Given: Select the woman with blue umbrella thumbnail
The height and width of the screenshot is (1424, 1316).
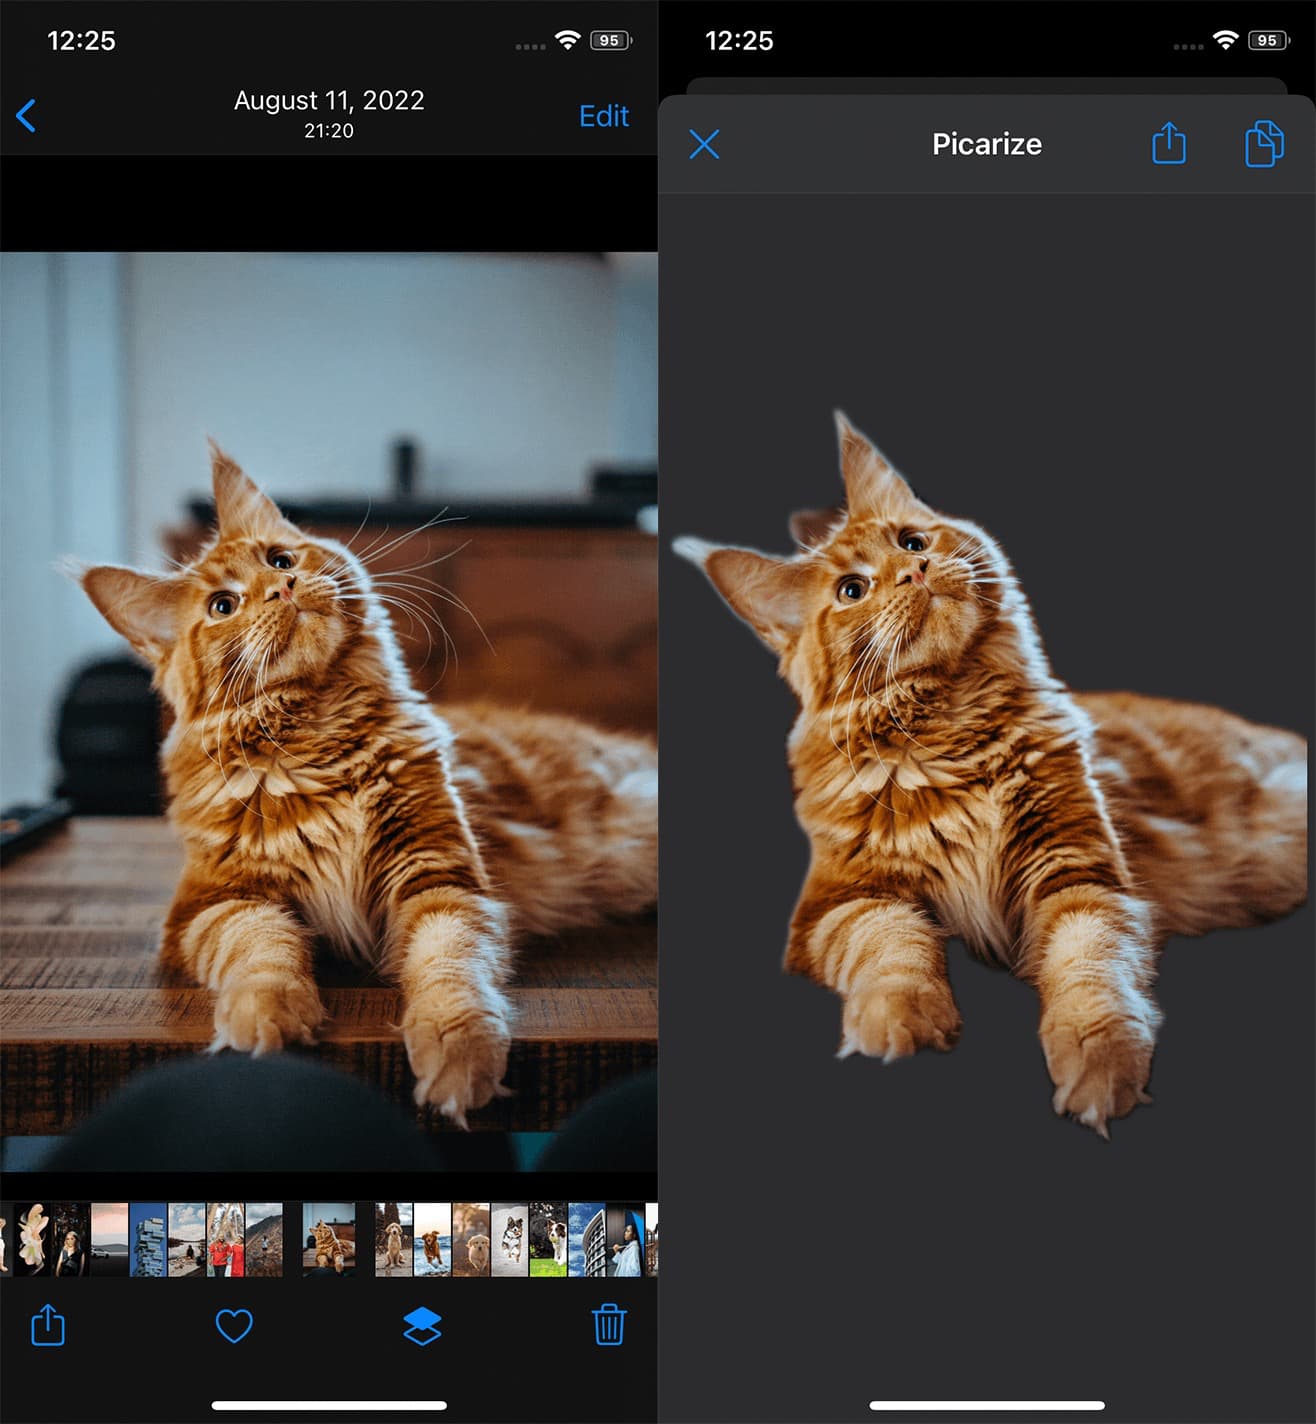Looking at the screenshot, I should (x=624, y=1239).
